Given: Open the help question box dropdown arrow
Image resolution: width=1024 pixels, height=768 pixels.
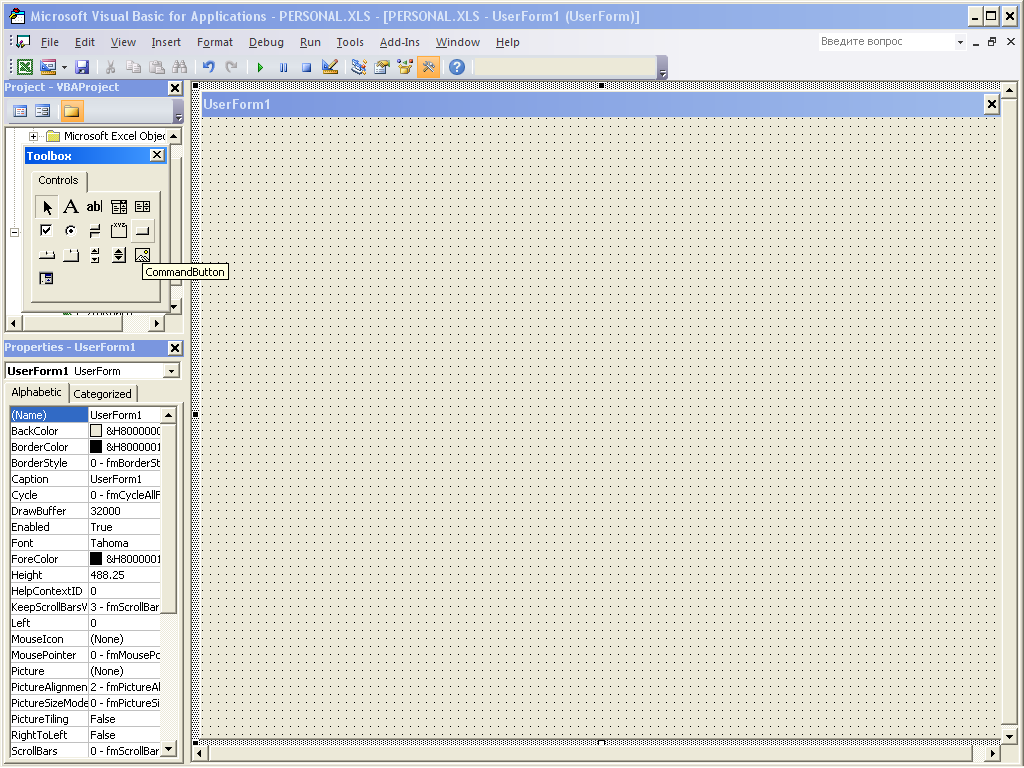Looking at the screenshot, I should coord(960,42).
